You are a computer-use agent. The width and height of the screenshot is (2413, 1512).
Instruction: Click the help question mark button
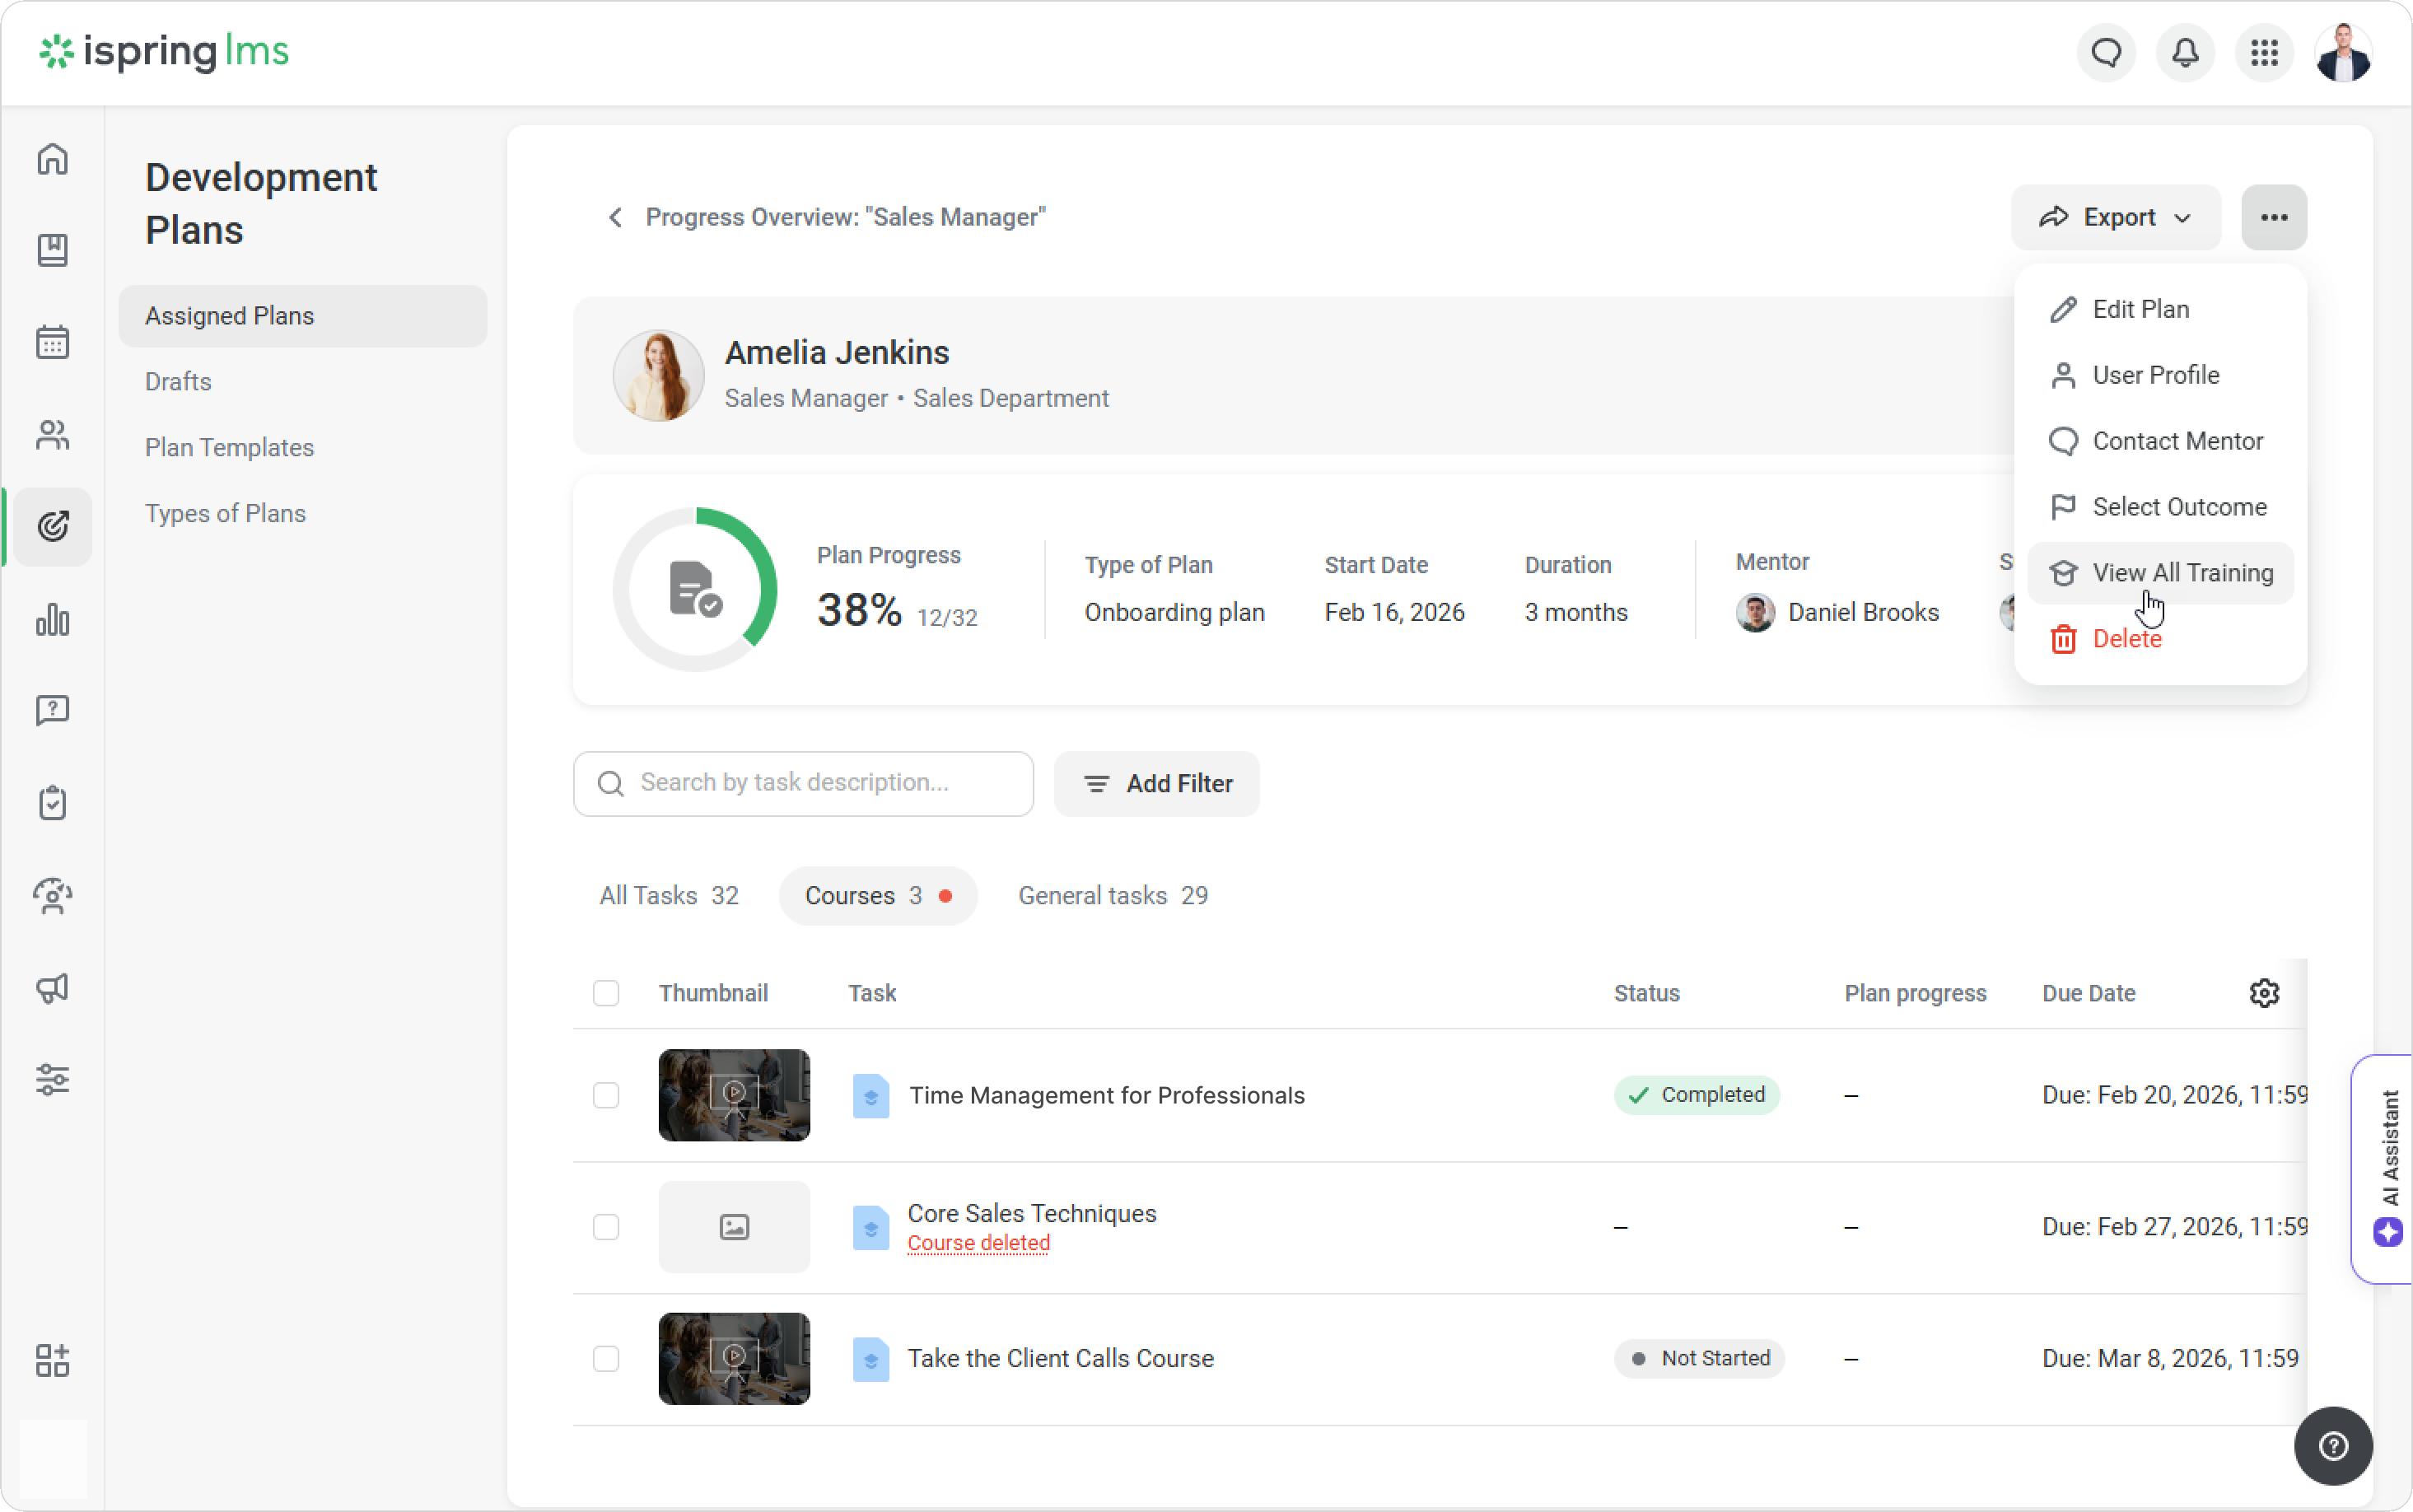point(2333,1446)
